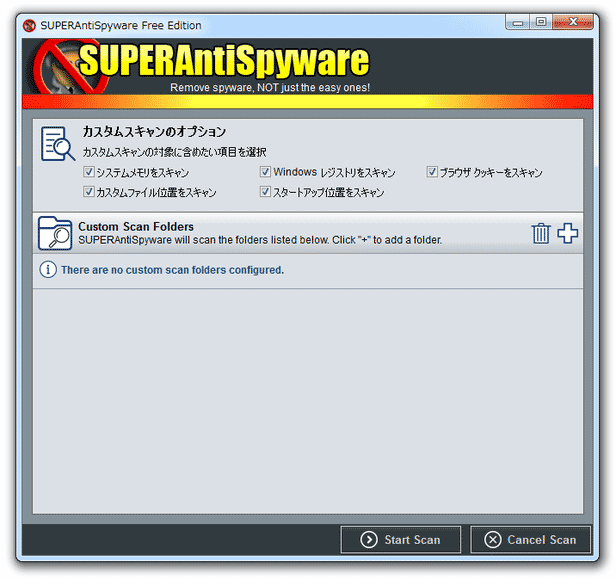Click the Custom Scan Folders folder icon
Image resolution: width=616 pixels, height=580 pixels.
click(x=55, y=233)
